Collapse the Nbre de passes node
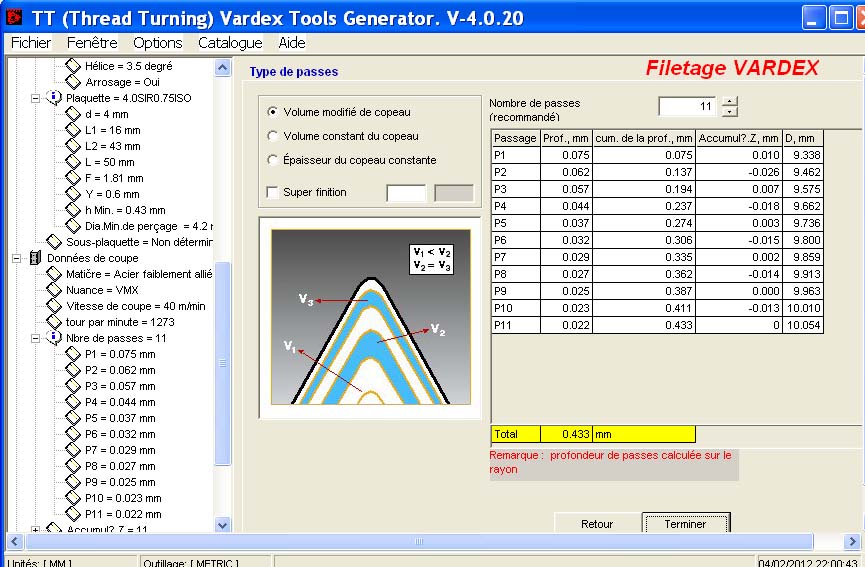 tap(35, 338)
